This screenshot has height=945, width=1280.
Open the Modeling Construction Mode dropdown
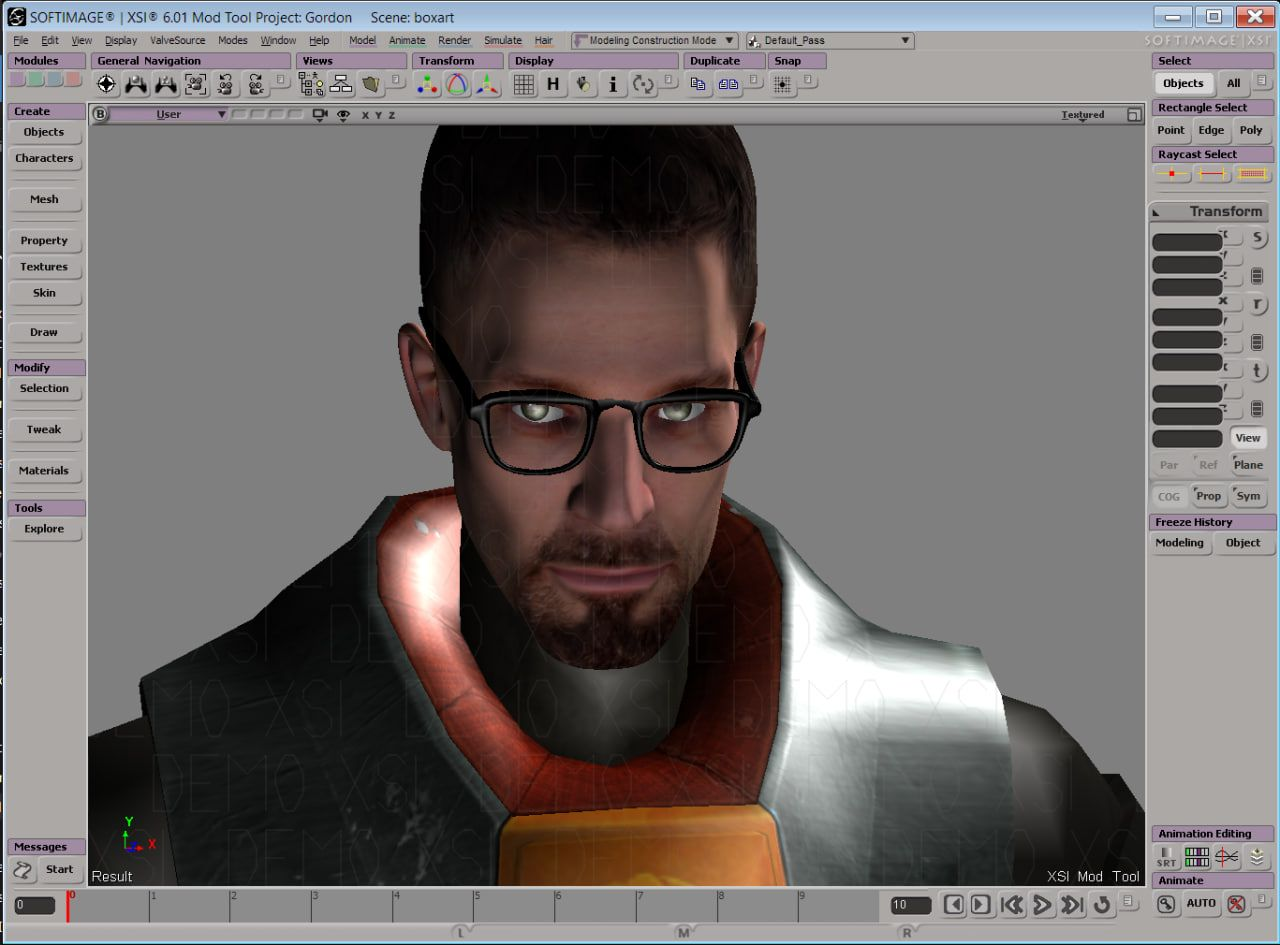click(x=654, y=41)
